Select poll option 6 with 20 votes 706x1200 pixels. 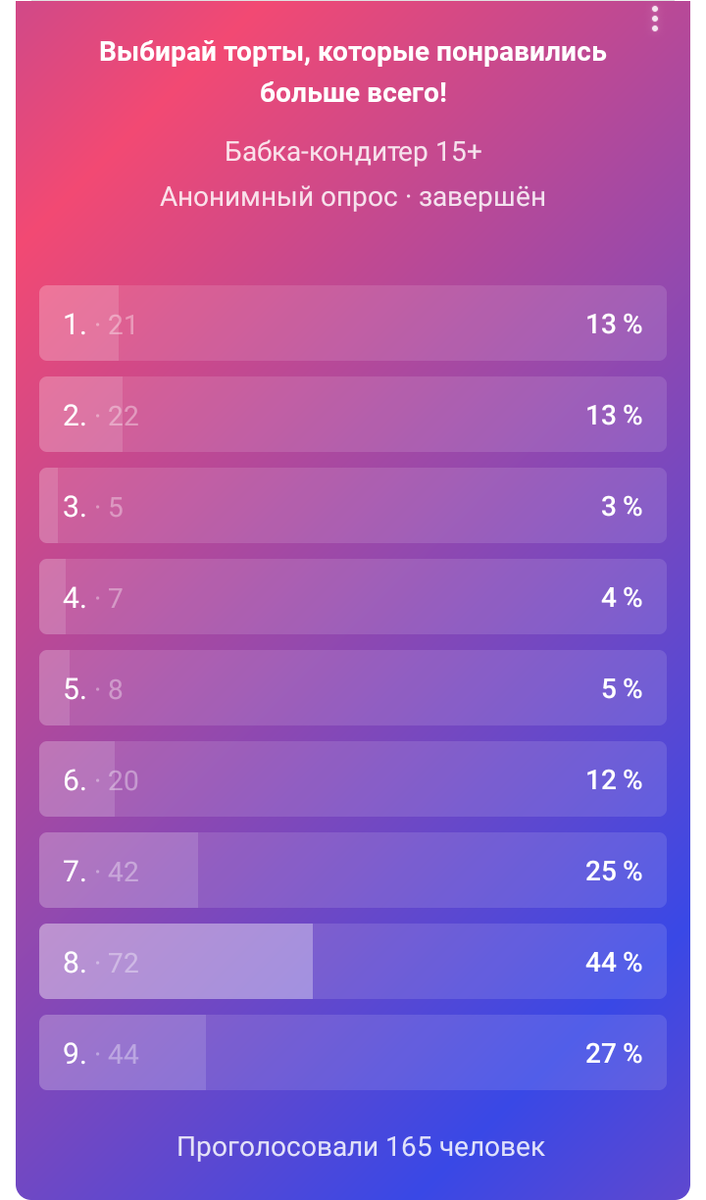pyautogui.click(x=353, y=779)
